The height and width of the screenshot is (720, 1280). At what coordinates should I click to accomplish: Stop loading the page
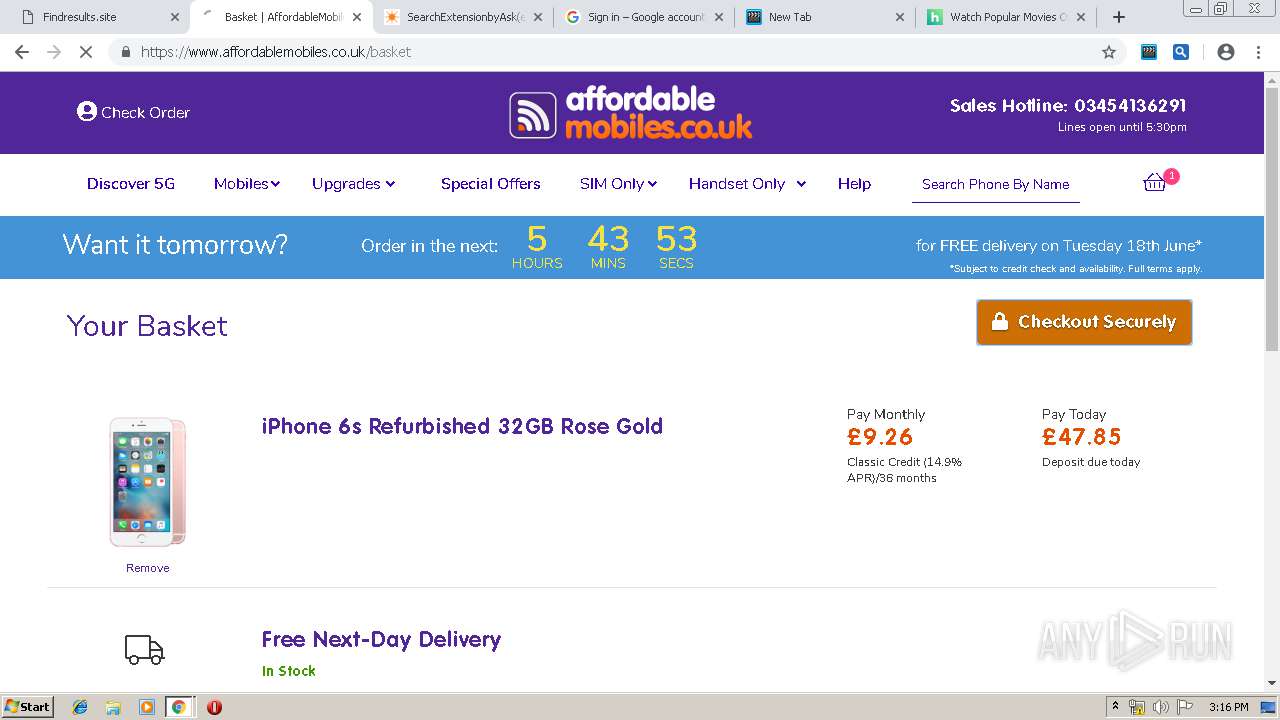click(x=86, y=52)
